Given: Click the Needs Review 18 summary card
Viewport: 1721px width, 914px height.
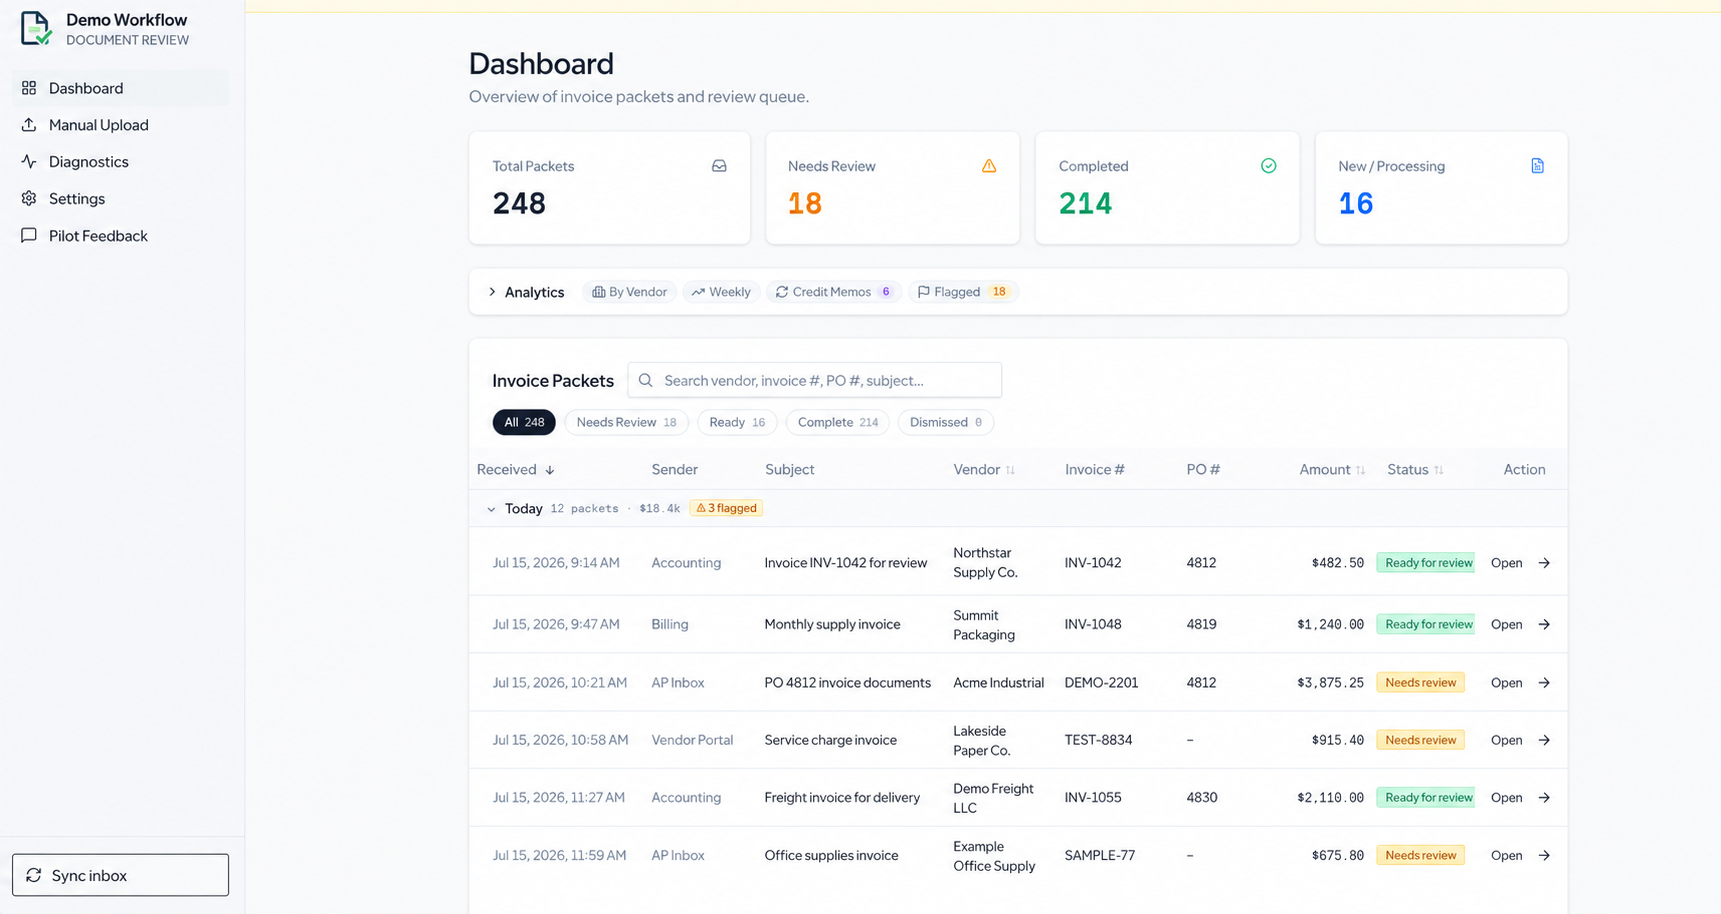Looking at the screenshot, I should [x=893, y=188].
